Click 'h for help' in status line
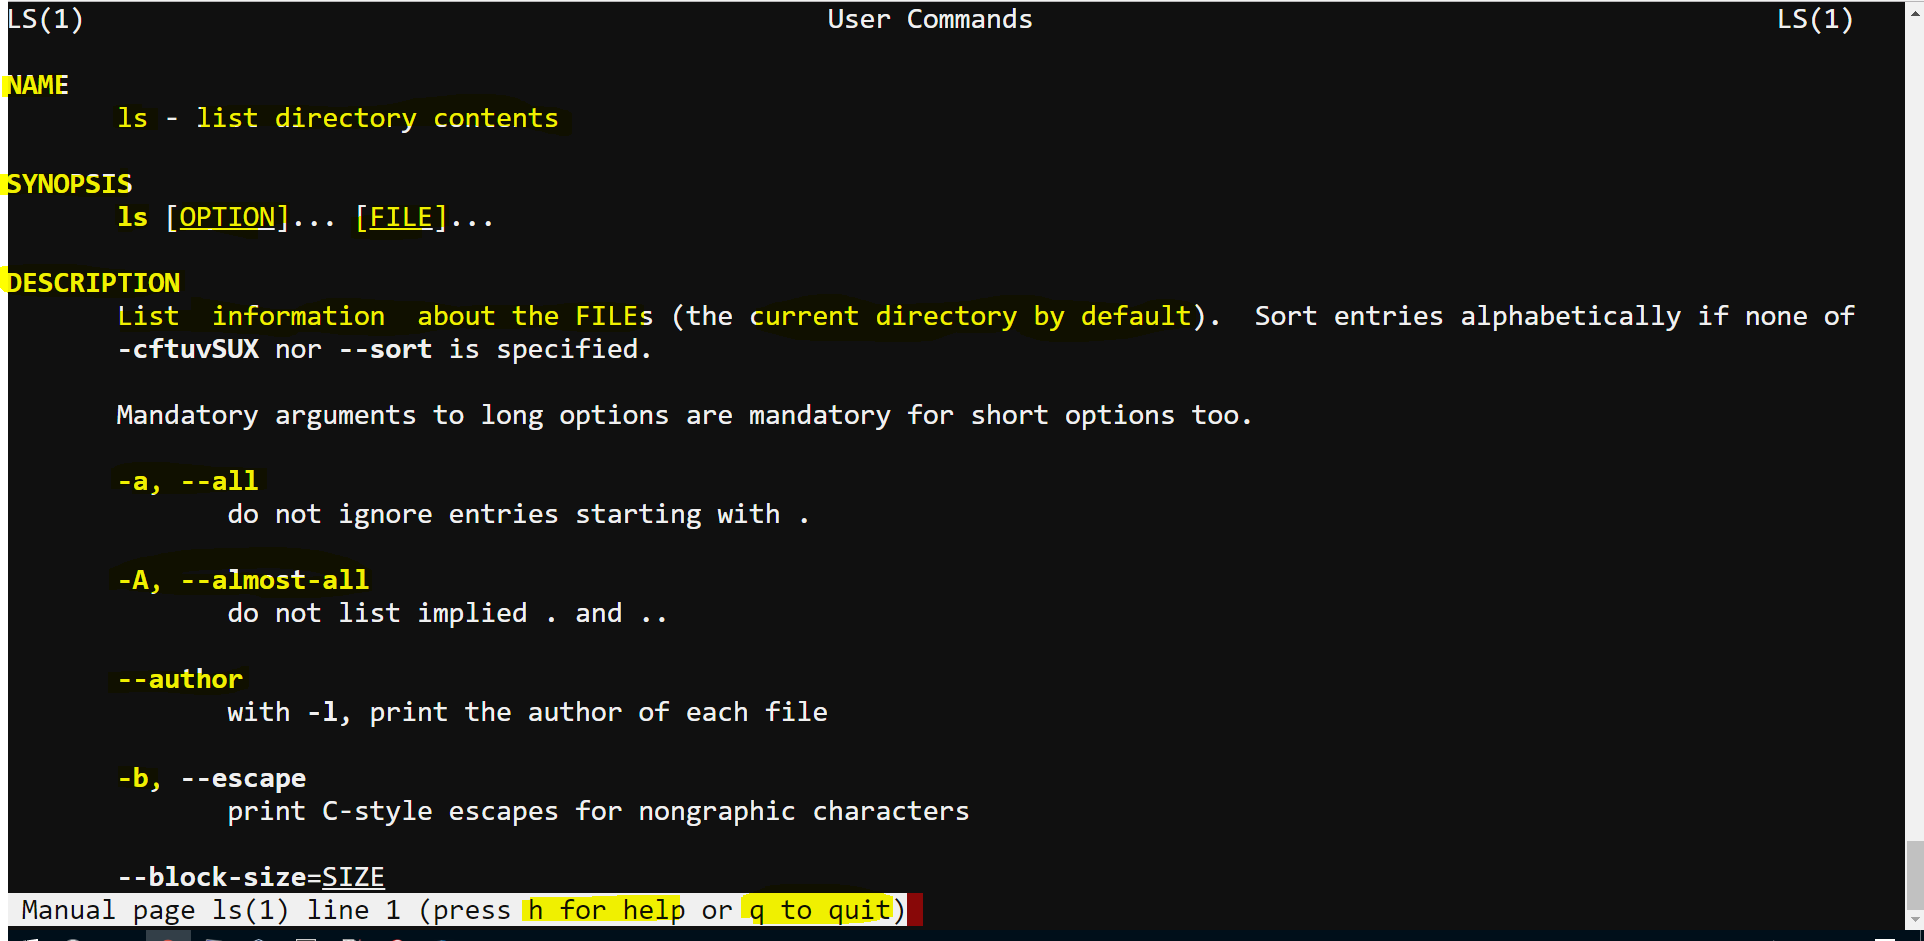Screen dimensions: 1924x941 click(x=606, y=910)
